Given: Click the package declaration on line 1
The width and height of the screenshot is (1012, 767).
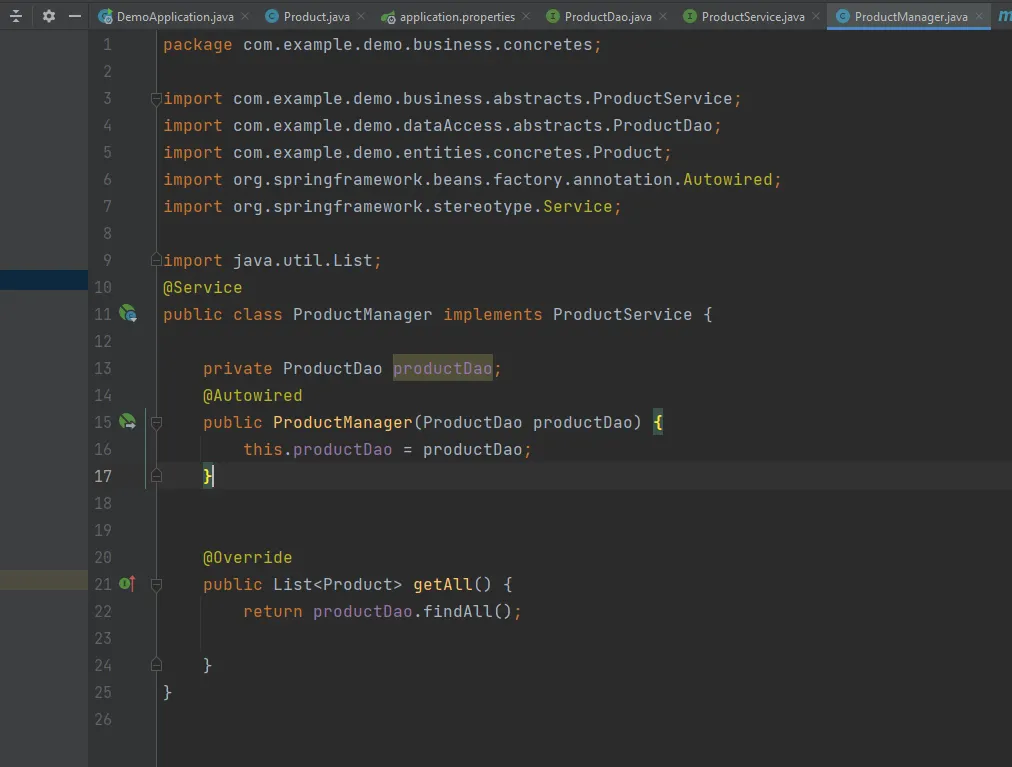Looking at the screenshot, I should [382, 45].
